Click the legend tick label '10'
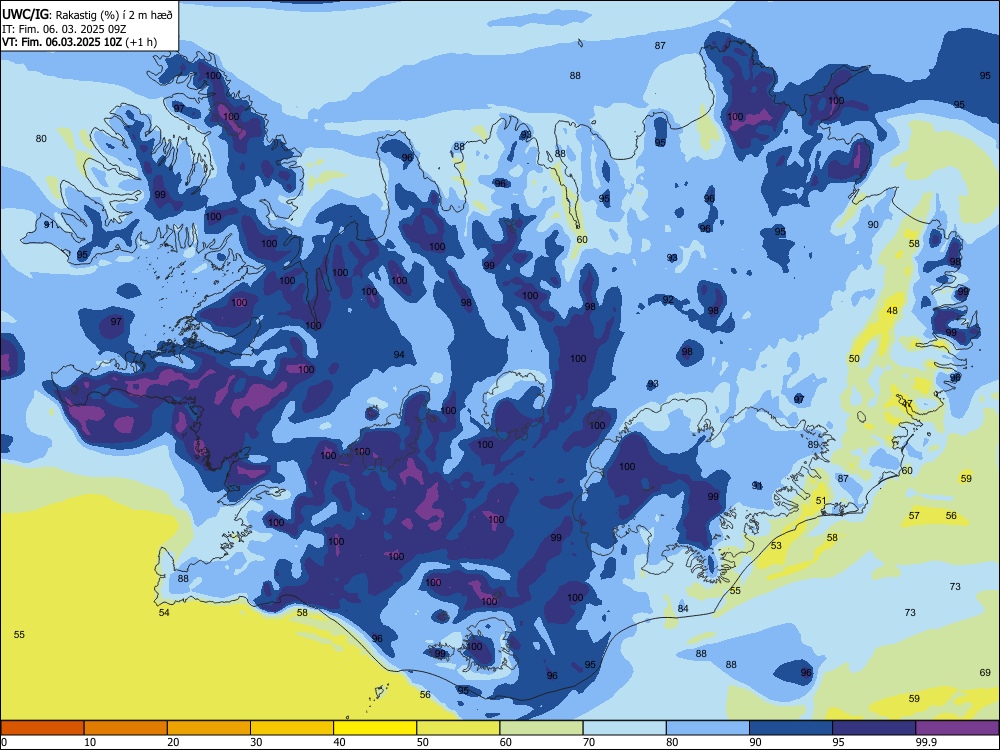Viewport: 1000px width, 750px height. (x=90, y=742)
